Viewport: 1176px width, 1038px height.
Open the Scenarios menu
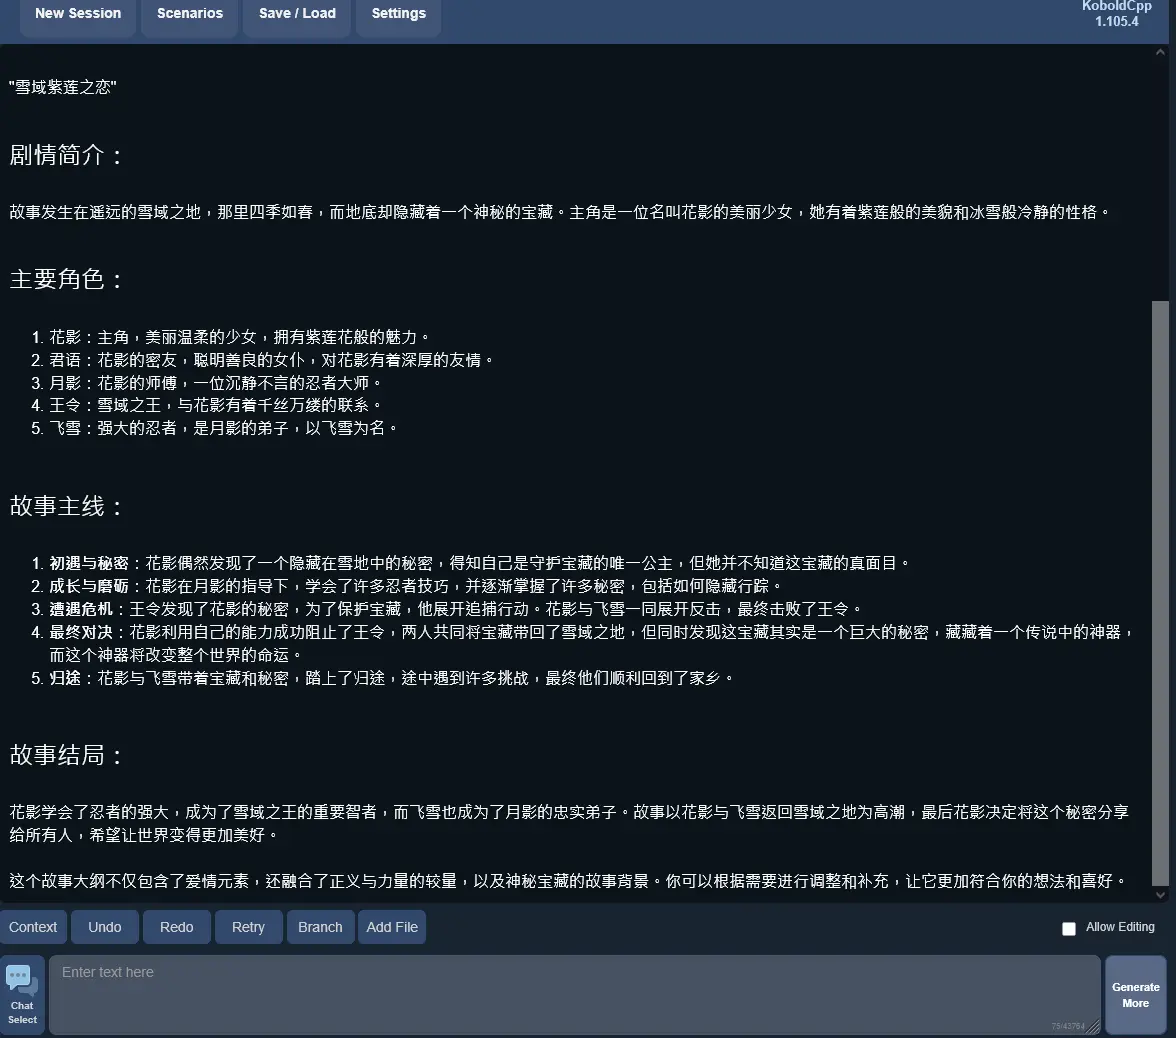(190, 14)
